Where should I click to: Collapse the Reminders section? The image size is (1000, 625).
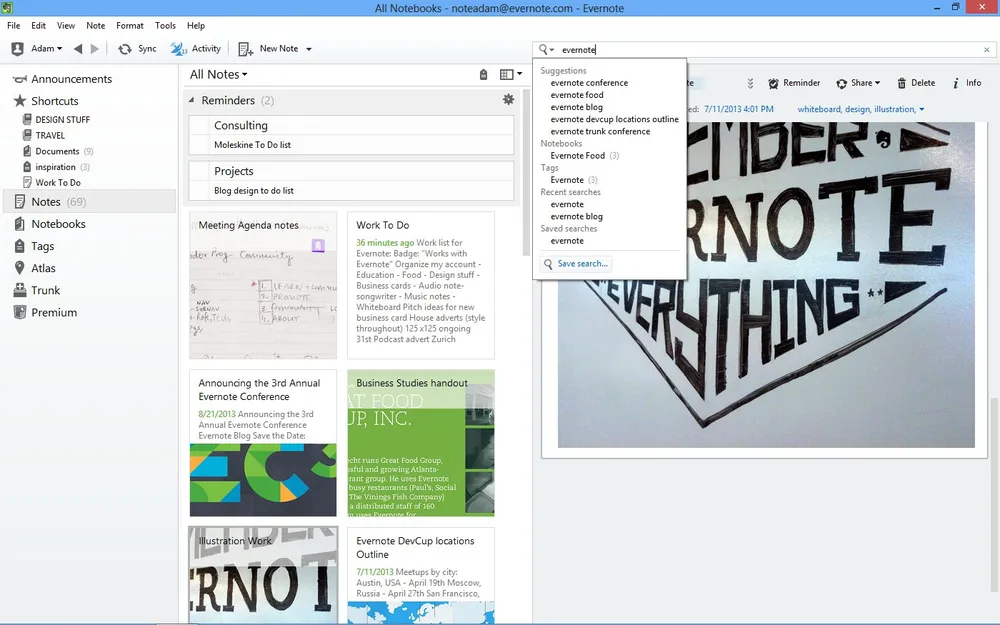190,99
